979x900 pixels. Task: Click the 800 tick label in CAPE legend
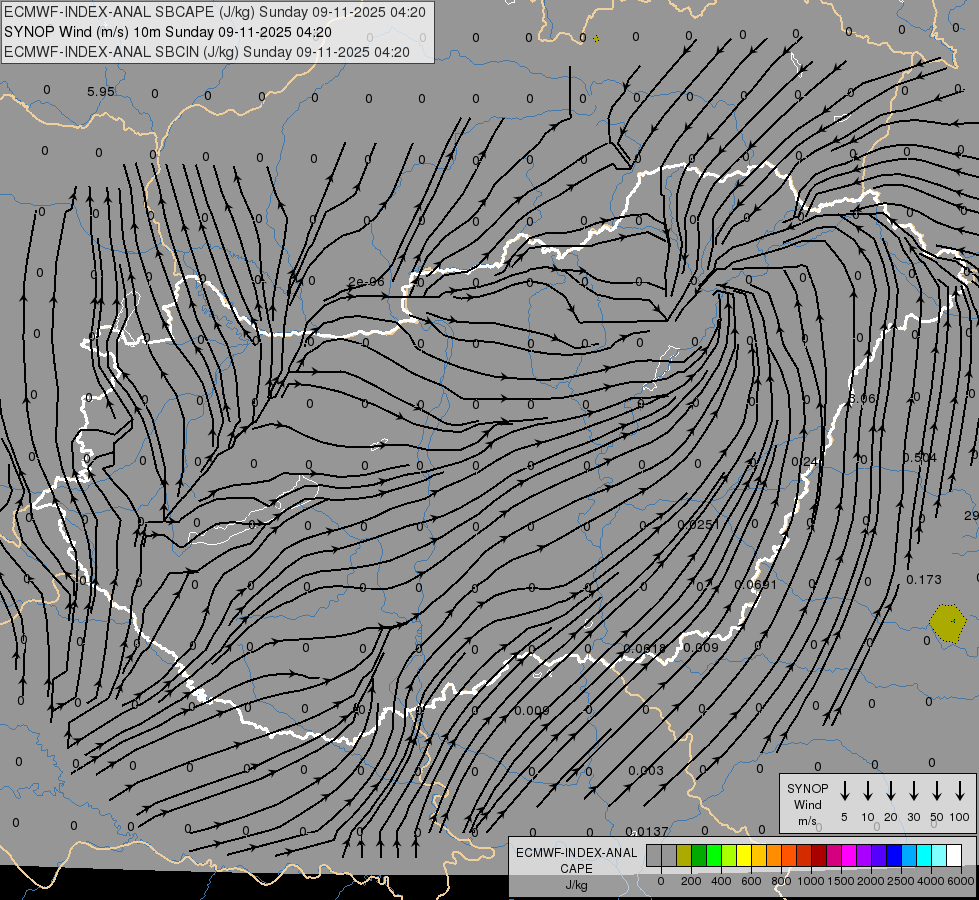(781, 881)
